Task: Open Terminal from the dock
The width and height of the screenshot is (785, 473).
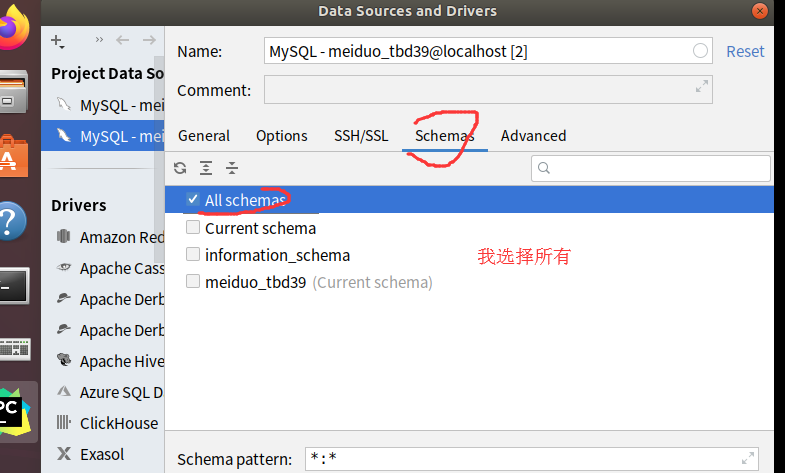Action: click(x=14, y=286)
